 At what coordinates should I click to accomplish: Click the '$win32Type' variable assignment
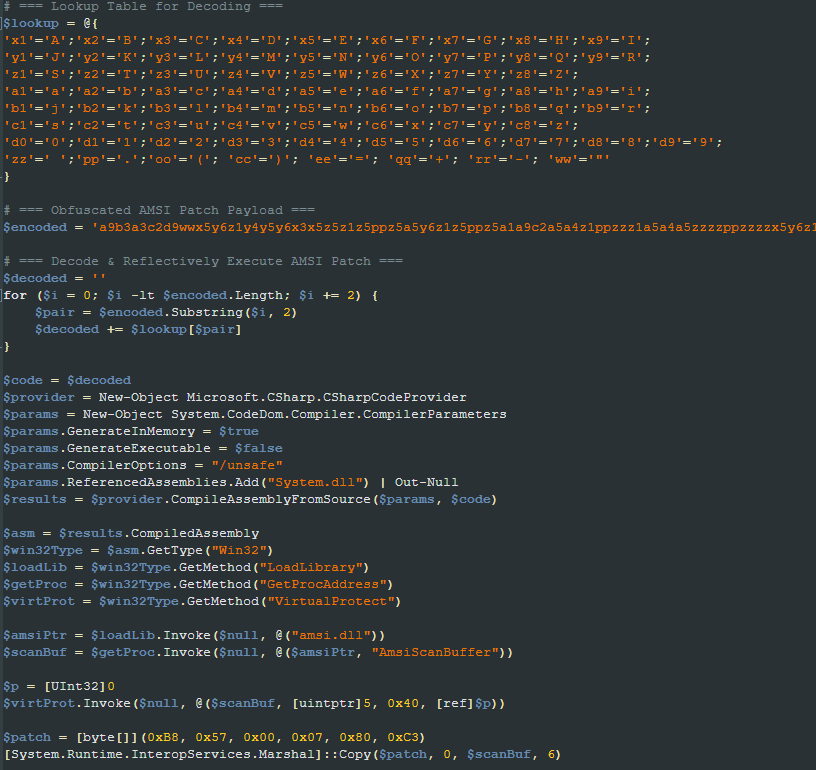[43, 550]
